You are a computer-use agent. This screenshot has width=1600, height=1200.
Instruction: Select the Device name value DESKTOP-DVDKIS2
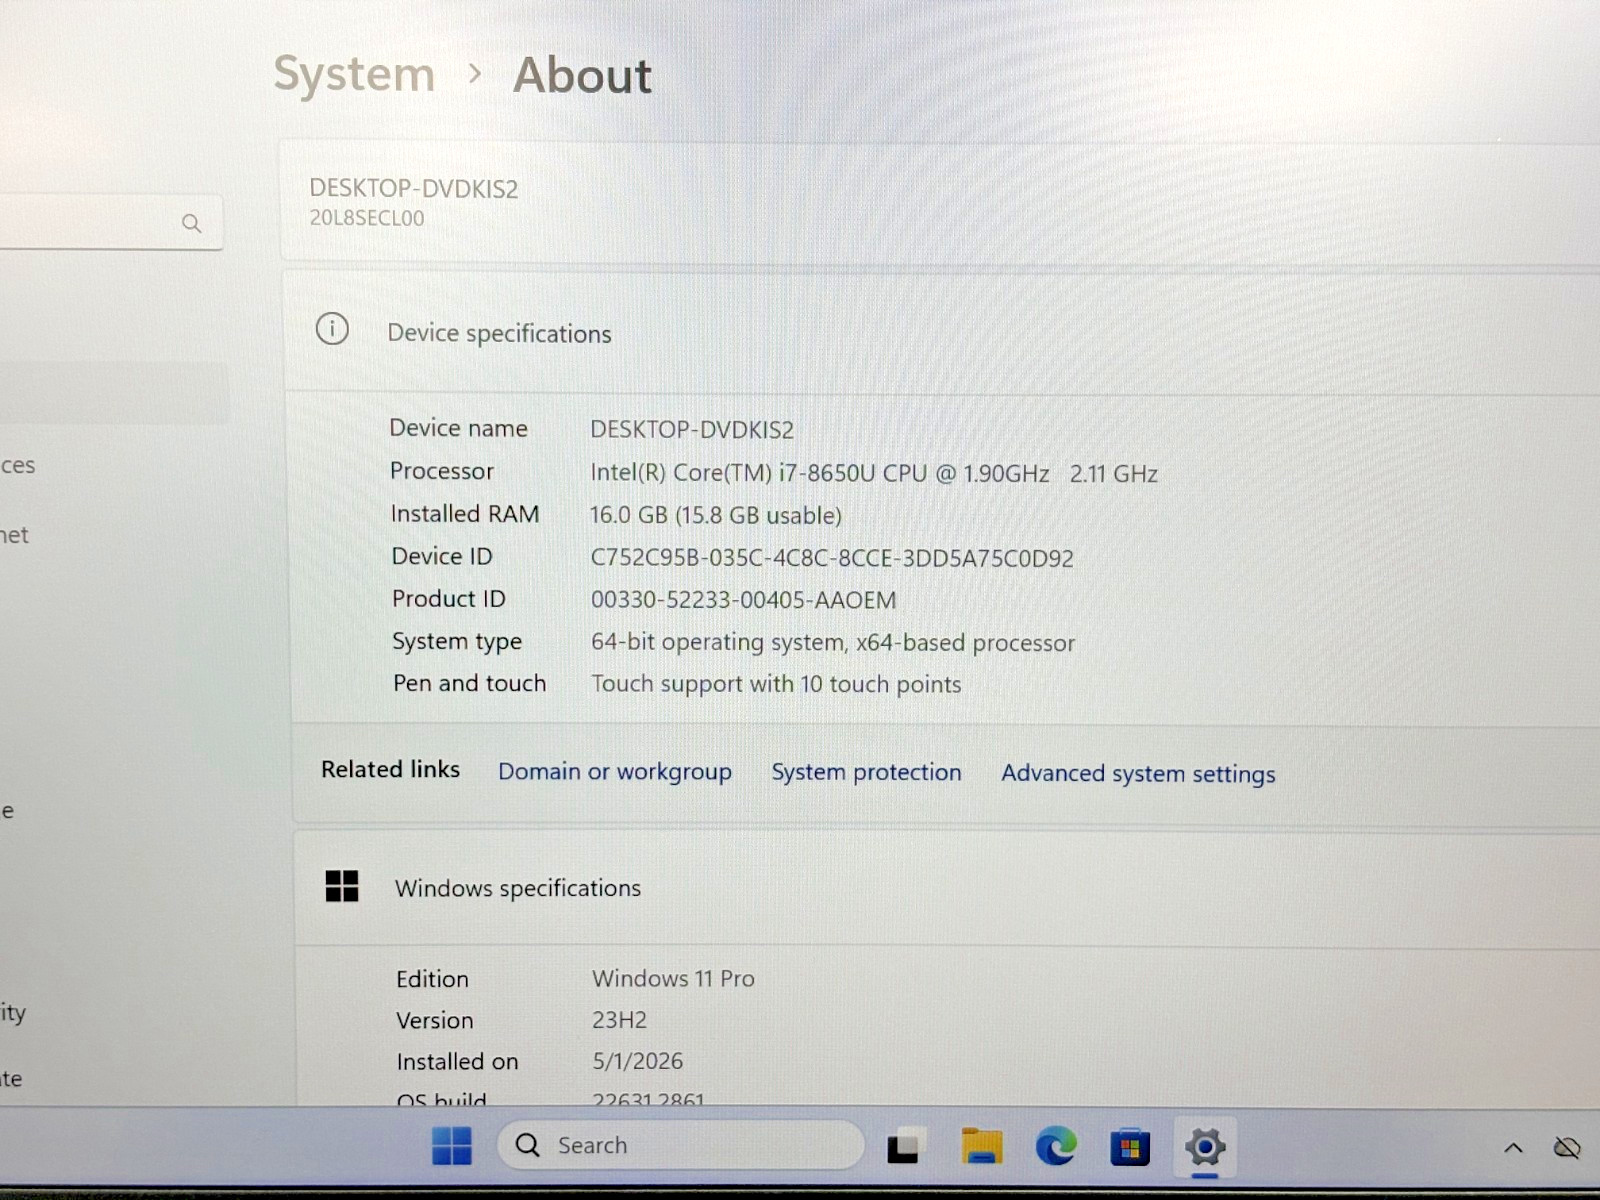(692, 429)
